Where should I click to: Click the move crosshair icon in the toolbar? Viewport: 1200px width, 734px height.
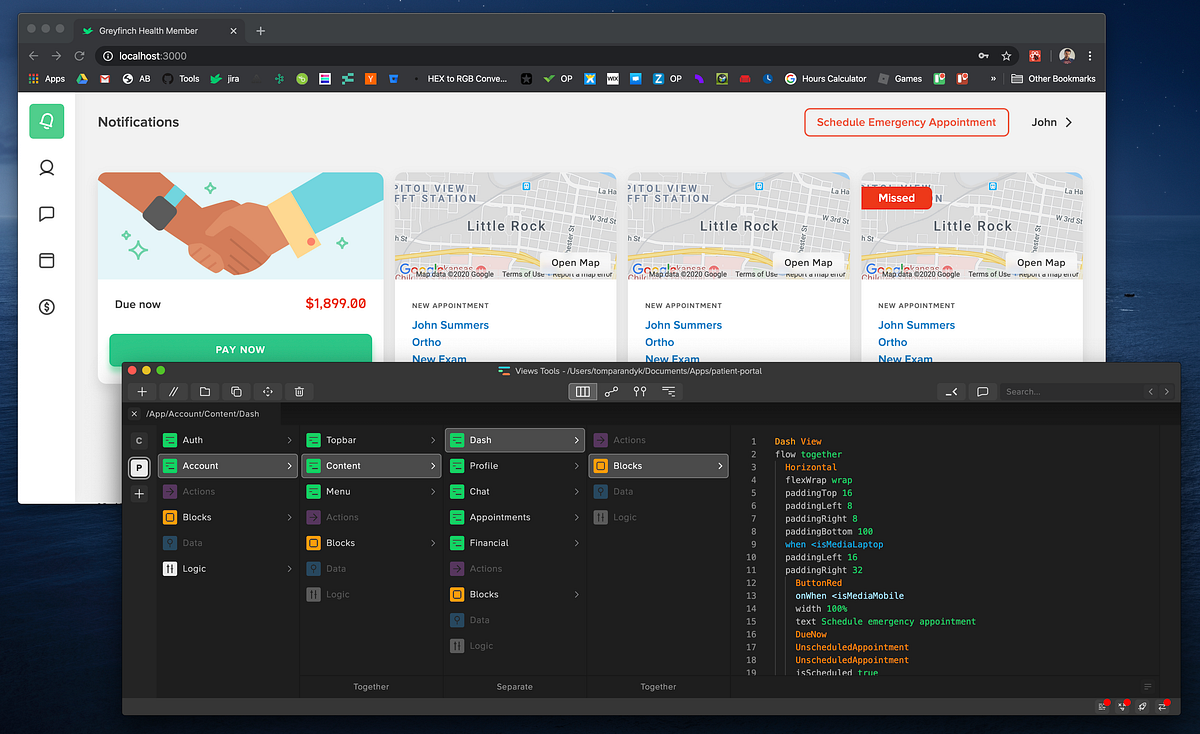(x=267, y=391)
